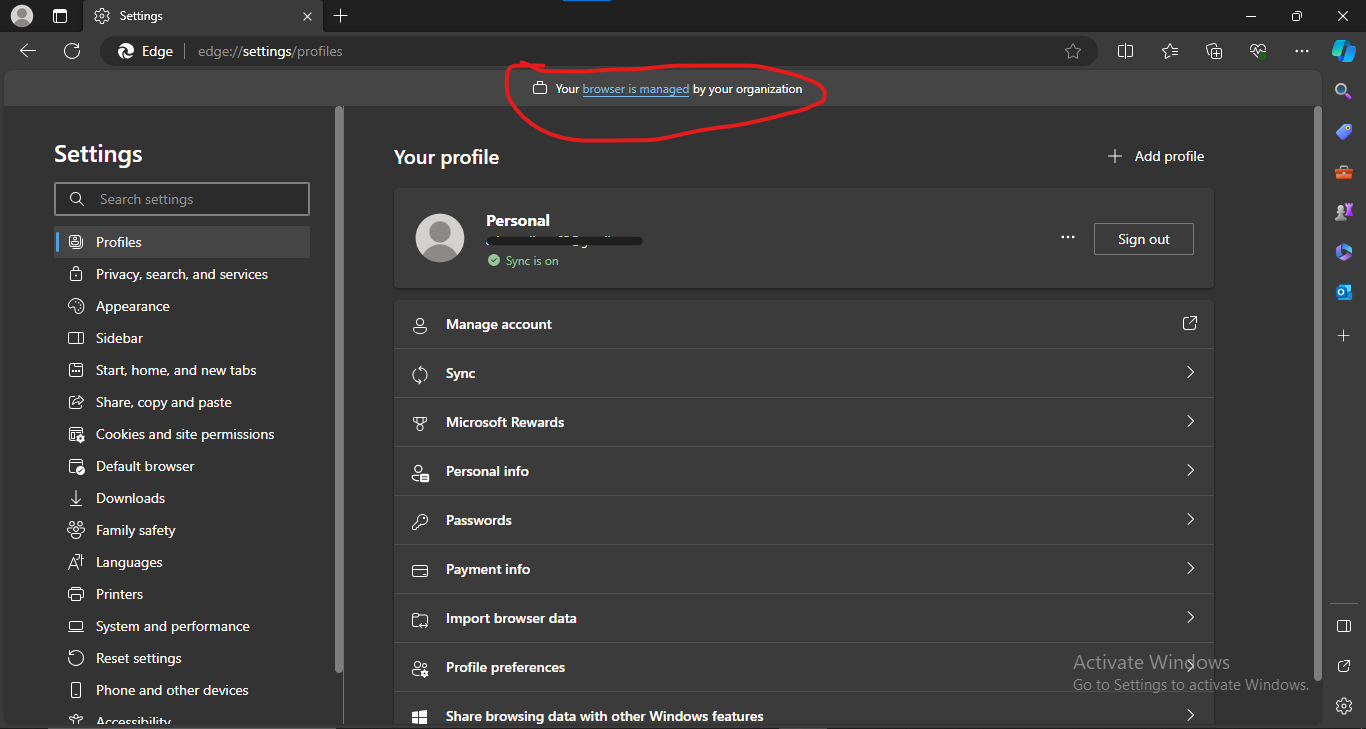Click the Search settings field
Viewport: 1366px width, 729px height.
[x=182, y=199]
